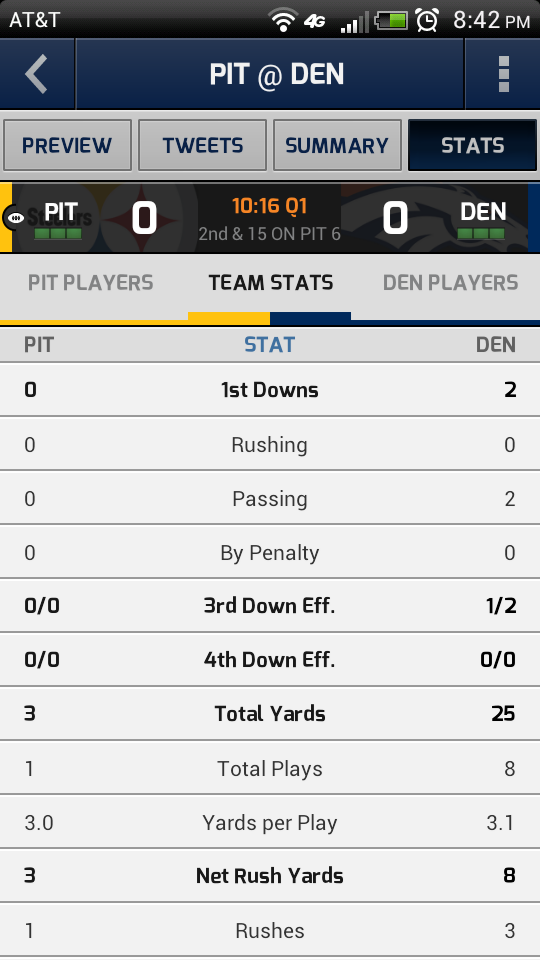
Task: Tap the battery indicator icon
Action: click(391, 21)
